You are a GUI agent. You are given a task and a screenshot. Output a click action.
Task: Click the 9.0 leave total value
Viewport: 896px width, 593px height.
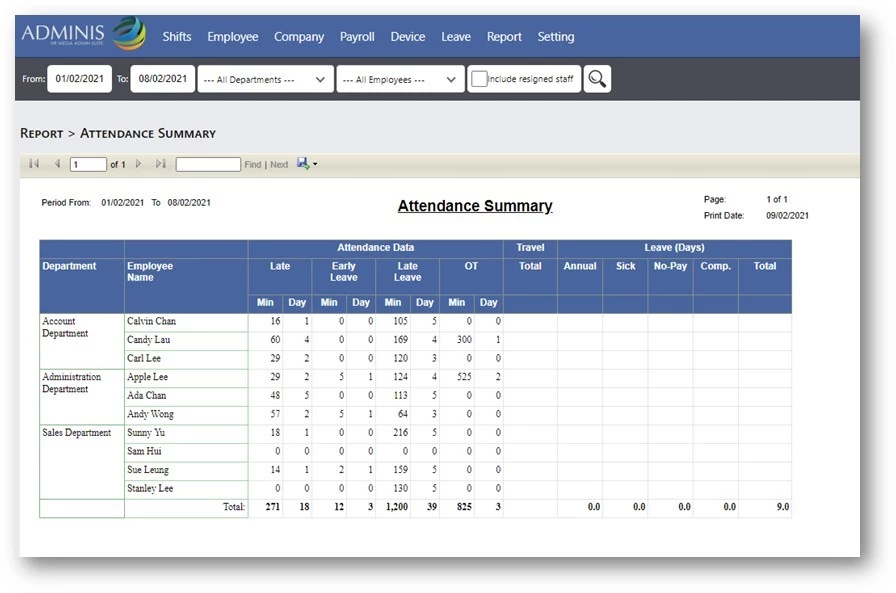point(783,507)
